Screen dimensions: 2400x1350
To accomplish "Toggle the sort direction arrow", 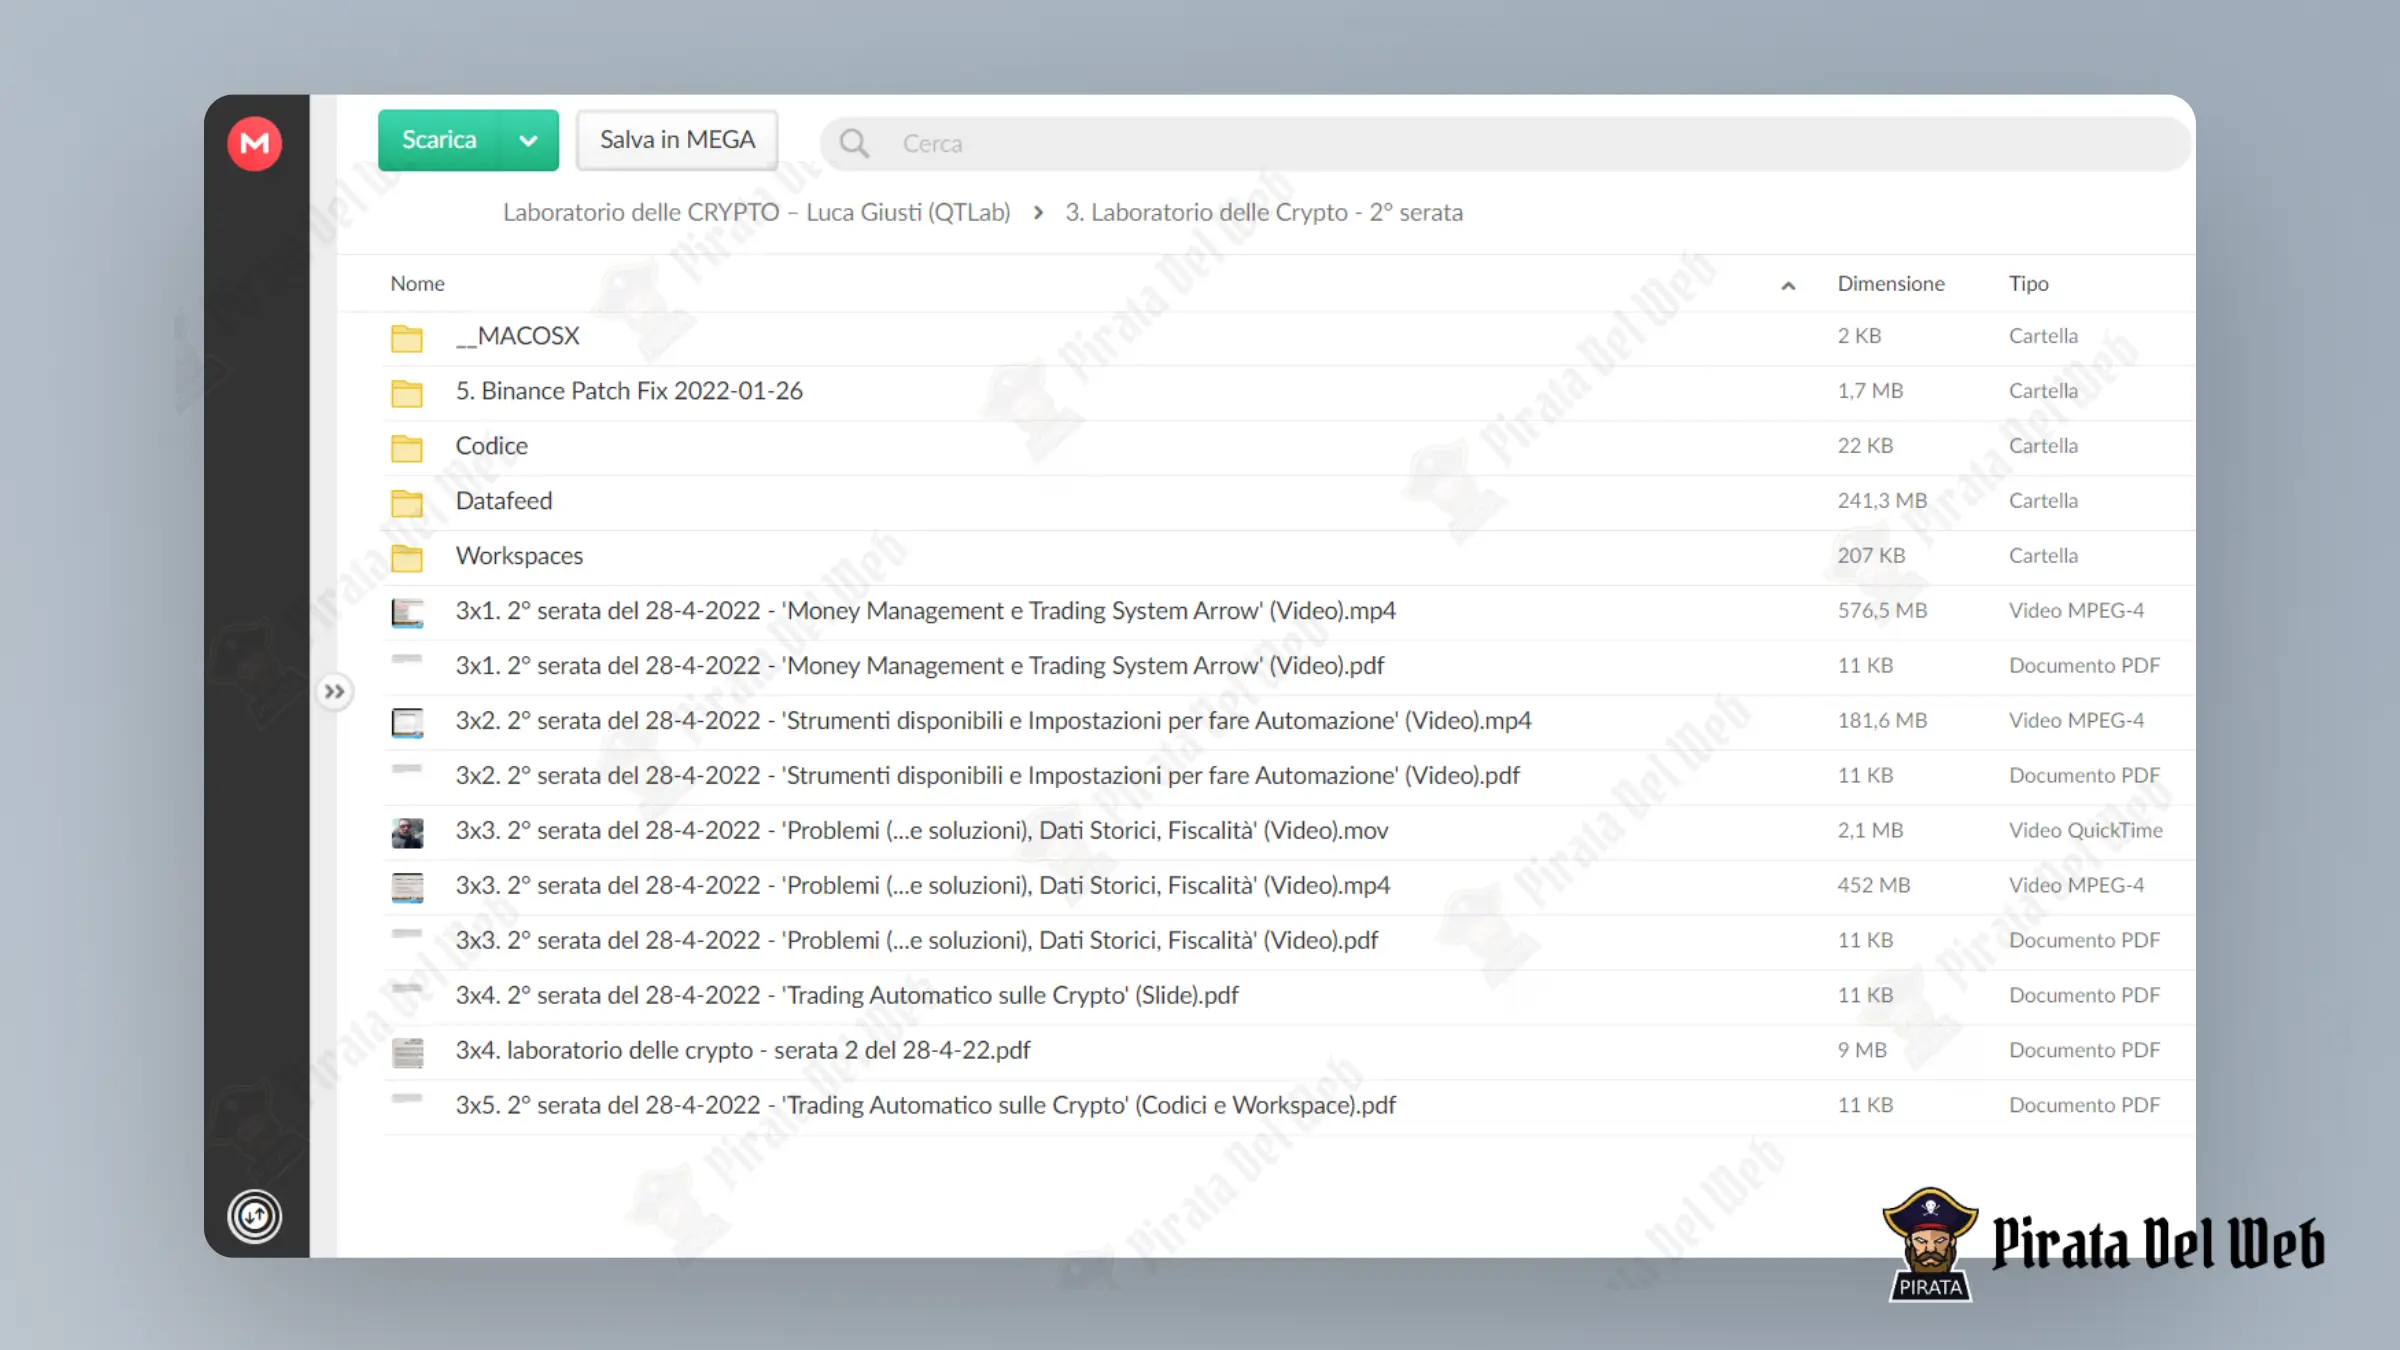I will click(x=1788, y=286).
